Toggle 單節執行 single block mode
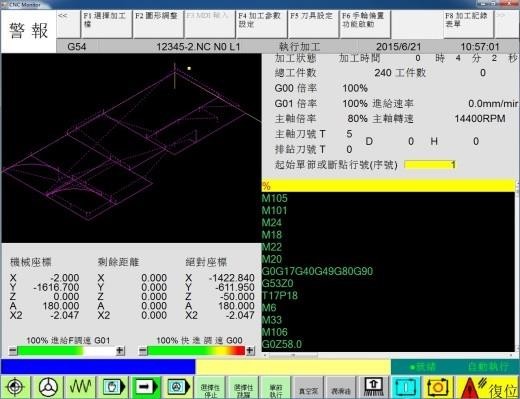The width and height of the screenshot is (520, 399). point(275,387)
